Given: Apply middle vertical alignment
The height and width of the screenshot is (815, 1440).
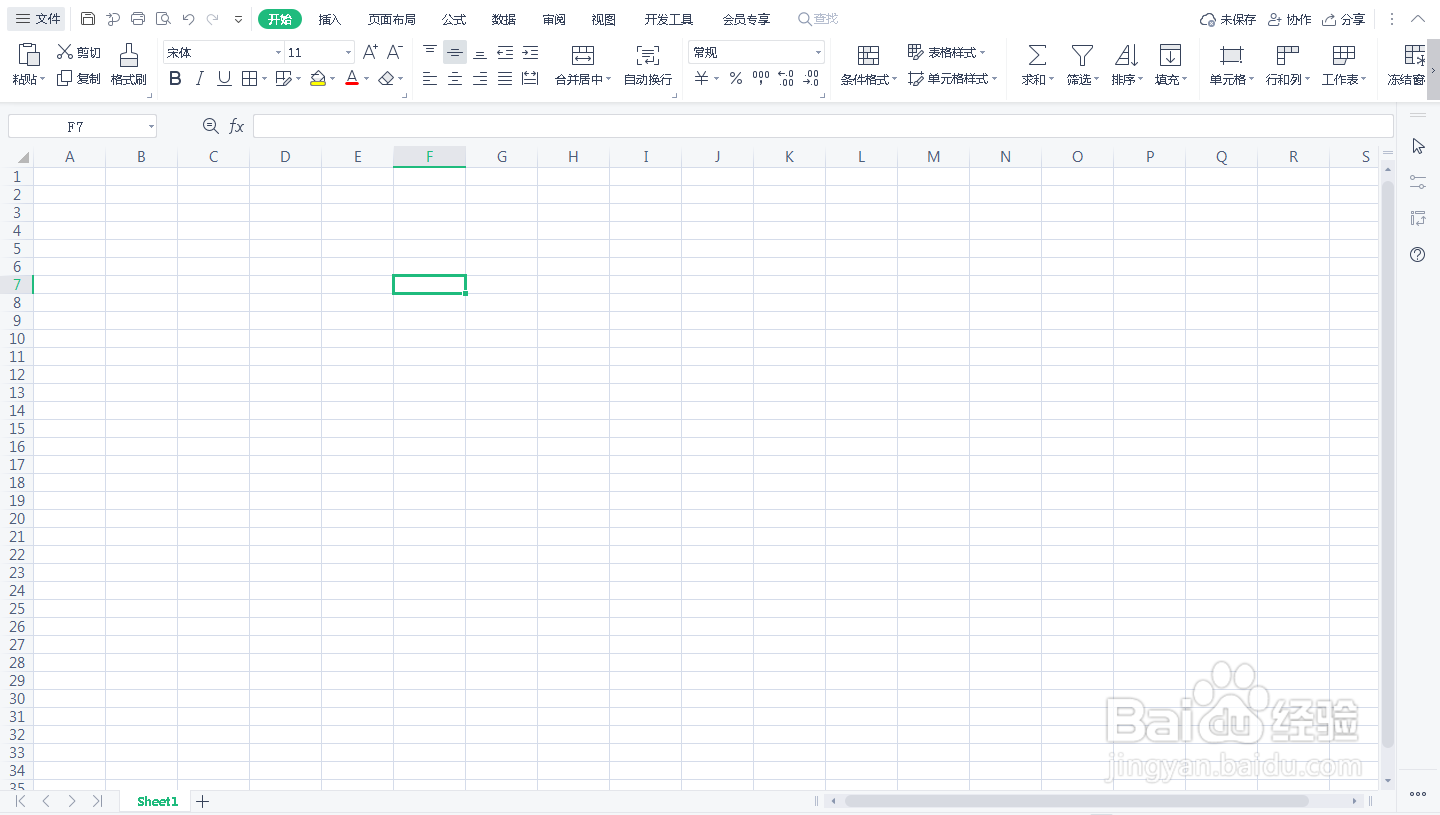Looking at the screenshot, I should [x=455, y=52].
